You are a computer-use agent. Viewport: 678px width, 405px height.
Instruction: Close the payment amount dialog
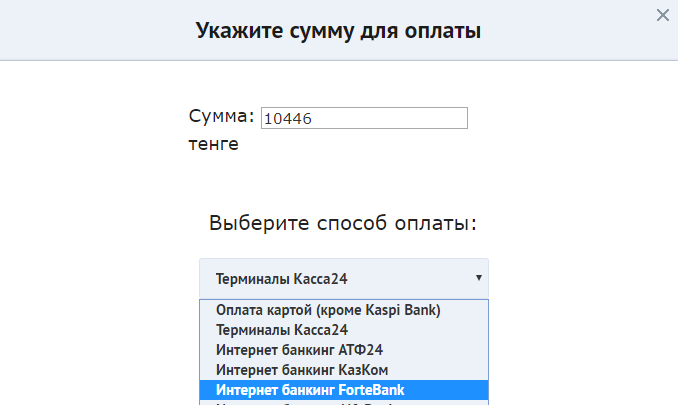coord(662,15)
